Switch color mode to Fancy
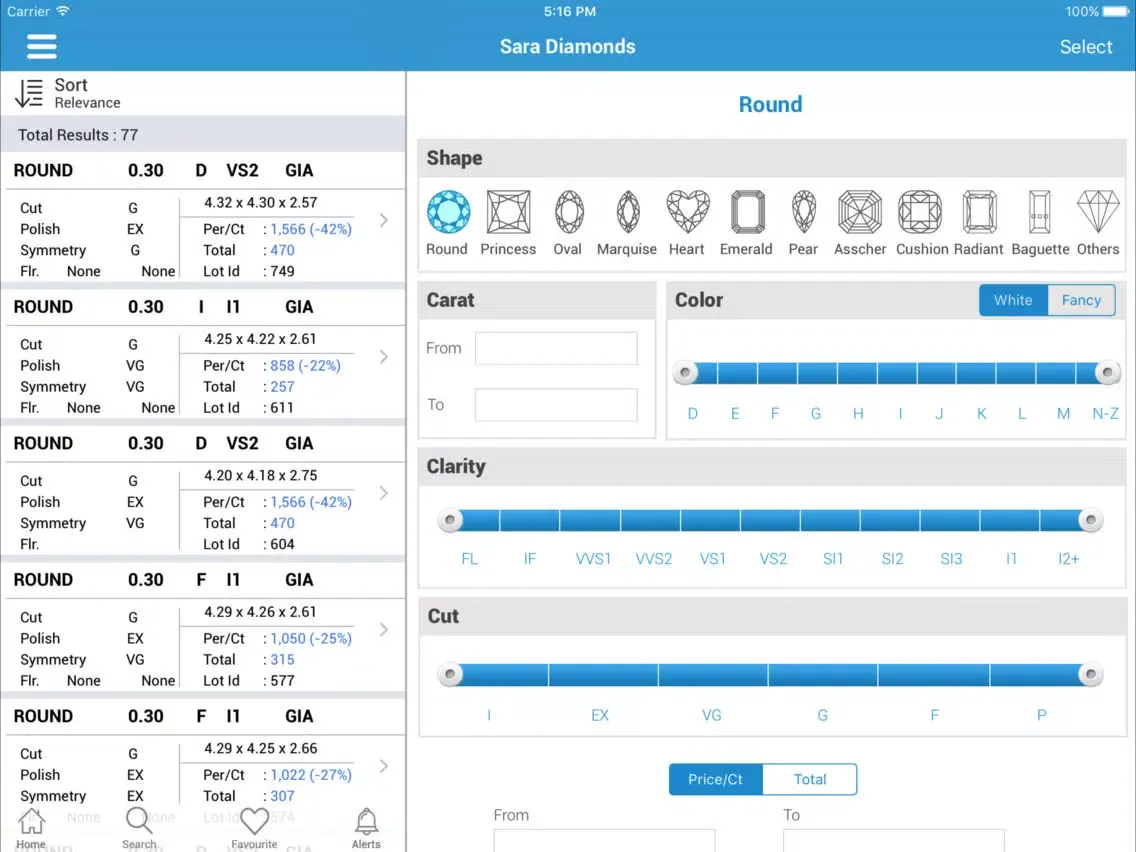 point(1081,300)
